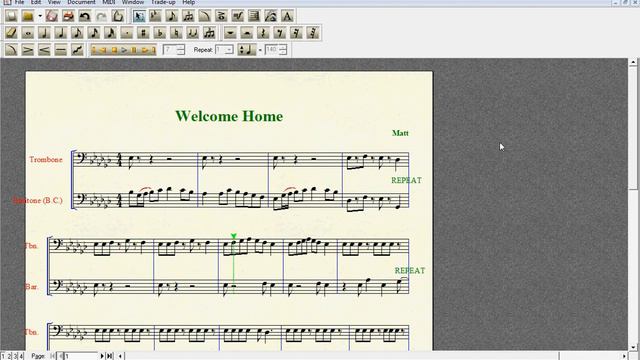Toggle the augmentation dot button
This screenshot has height=360, width=640.
(127, 33)
